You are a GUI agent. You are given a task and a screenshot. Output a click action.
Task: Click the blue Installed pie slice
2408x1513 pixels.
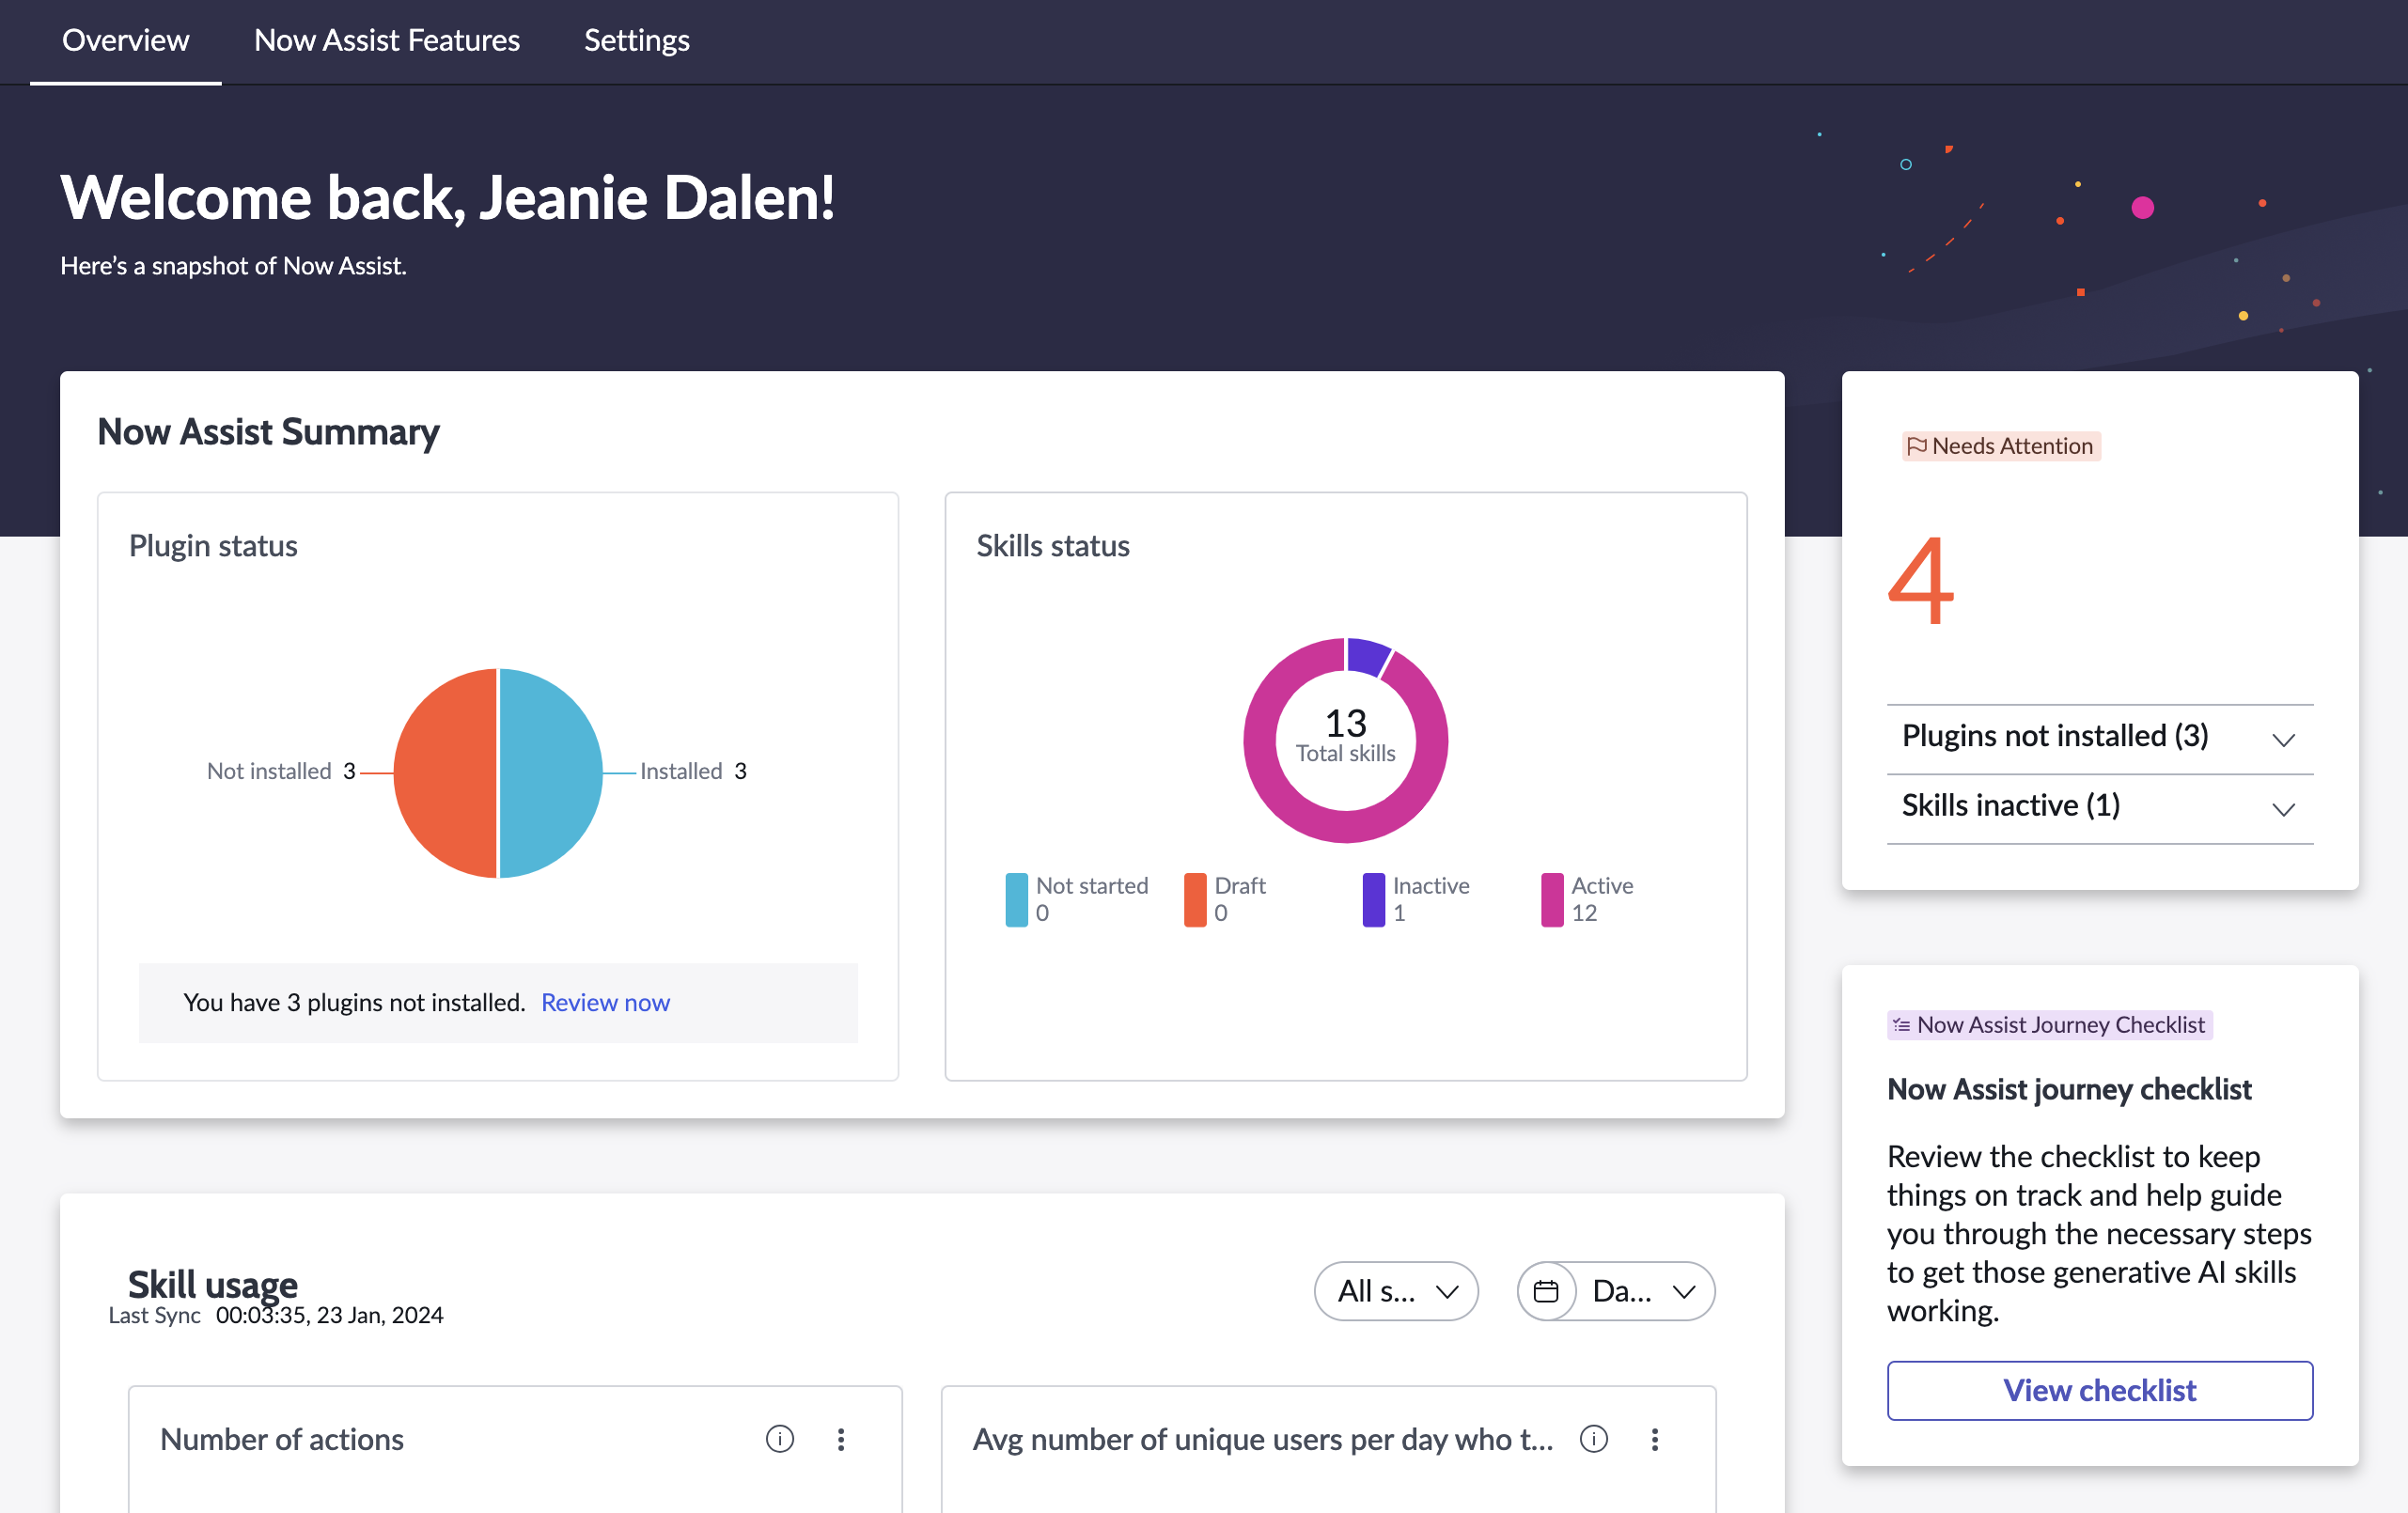click(551, 773)
